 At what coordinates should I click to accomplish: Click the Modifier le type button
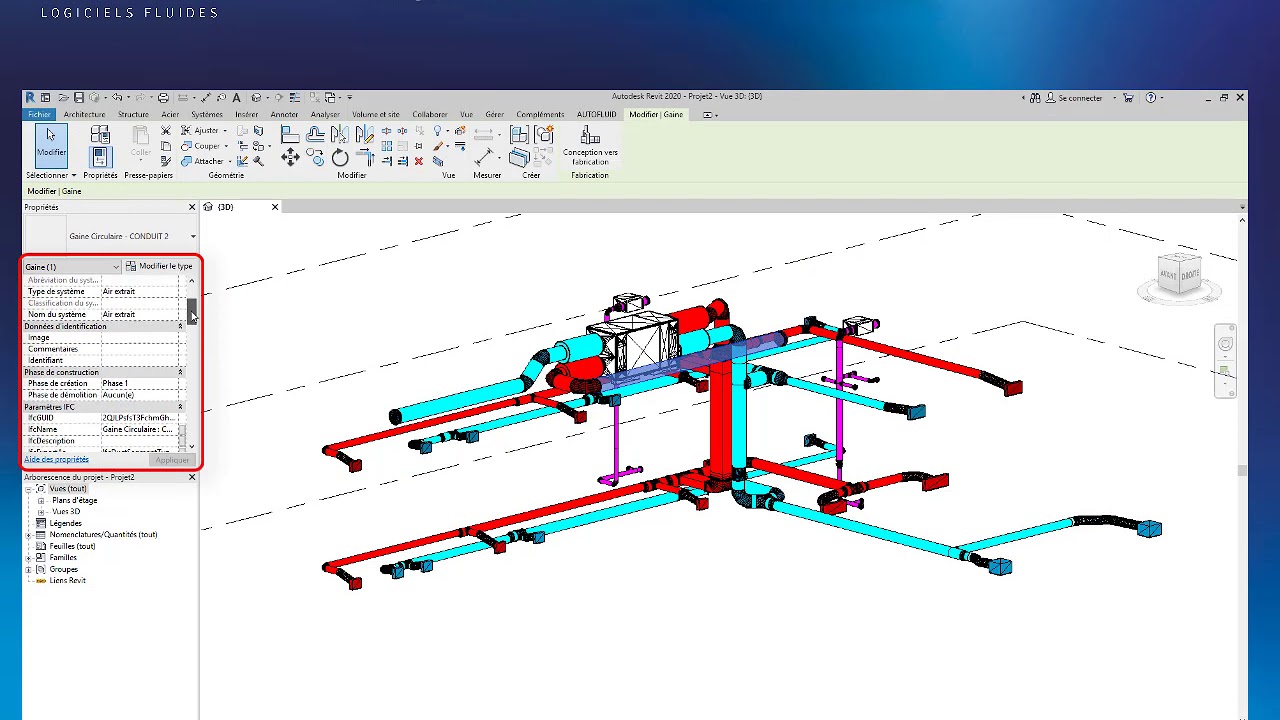[159, 267]
